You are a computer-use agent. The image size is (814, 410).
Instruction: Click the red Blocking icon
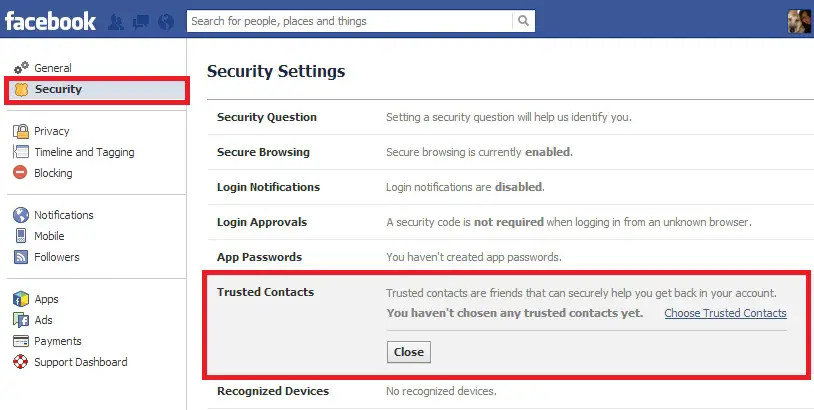pyautogui.click(x=20, y=172)
